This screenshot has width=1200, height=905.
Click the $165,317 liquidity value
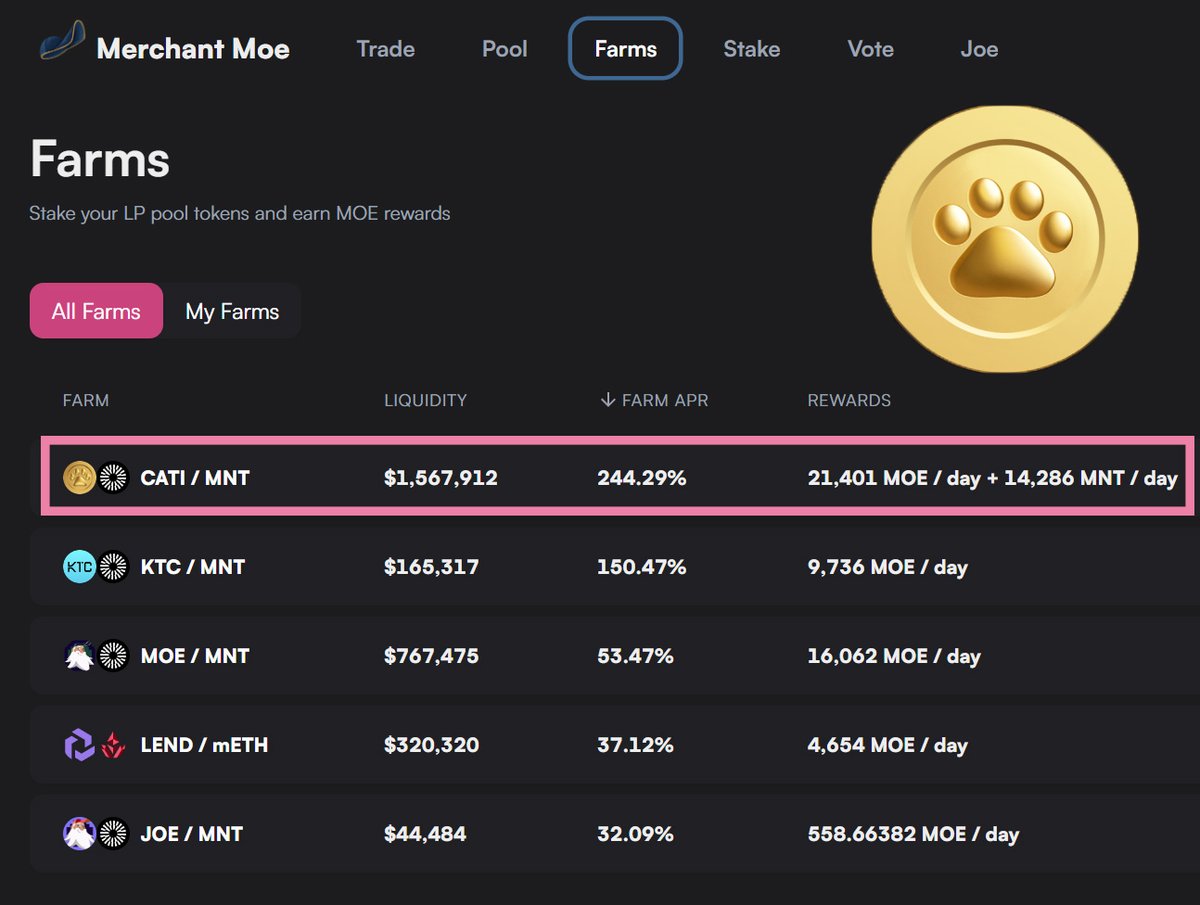pyautogui.click(x=431, y=567)
